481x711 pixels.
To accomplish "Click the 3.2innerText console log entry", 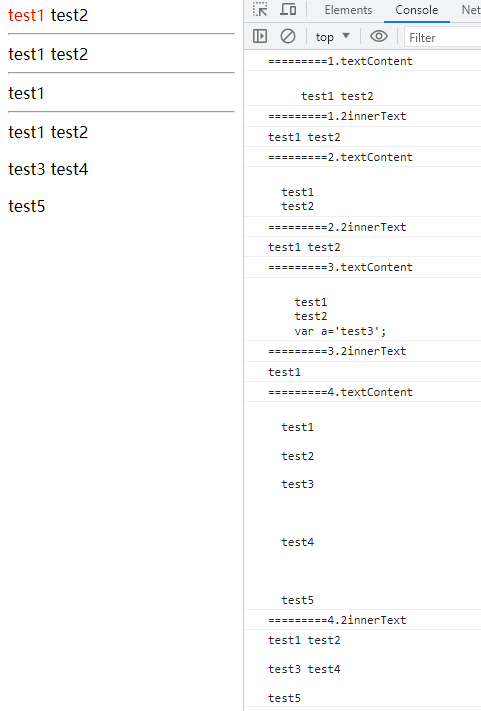I will 337,351.
